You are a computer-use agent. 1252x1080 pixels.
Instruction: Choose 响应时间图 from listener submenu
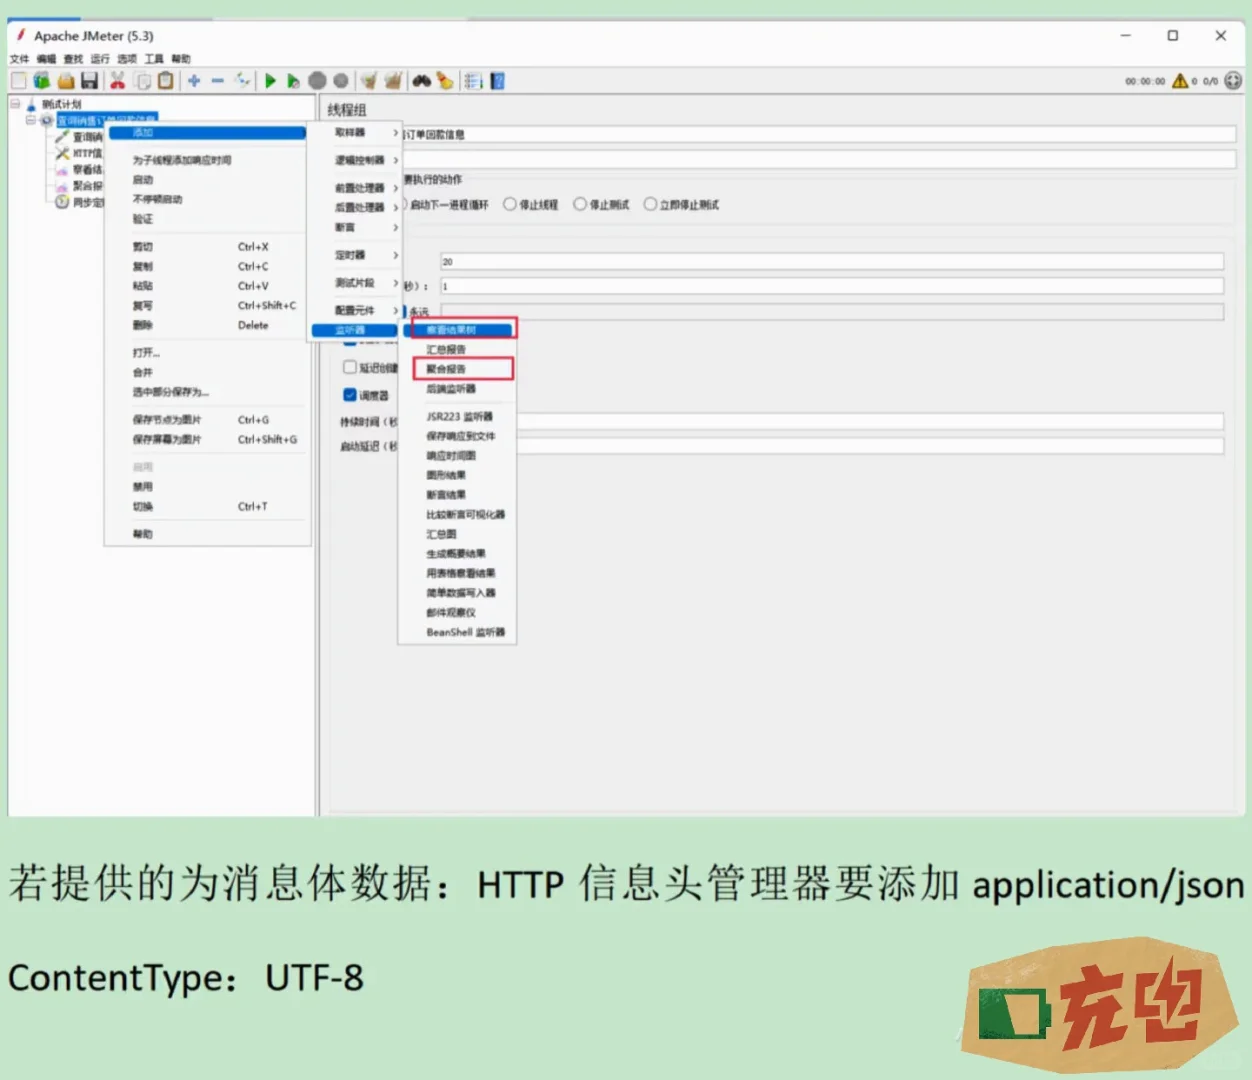(x=457, y=455)
